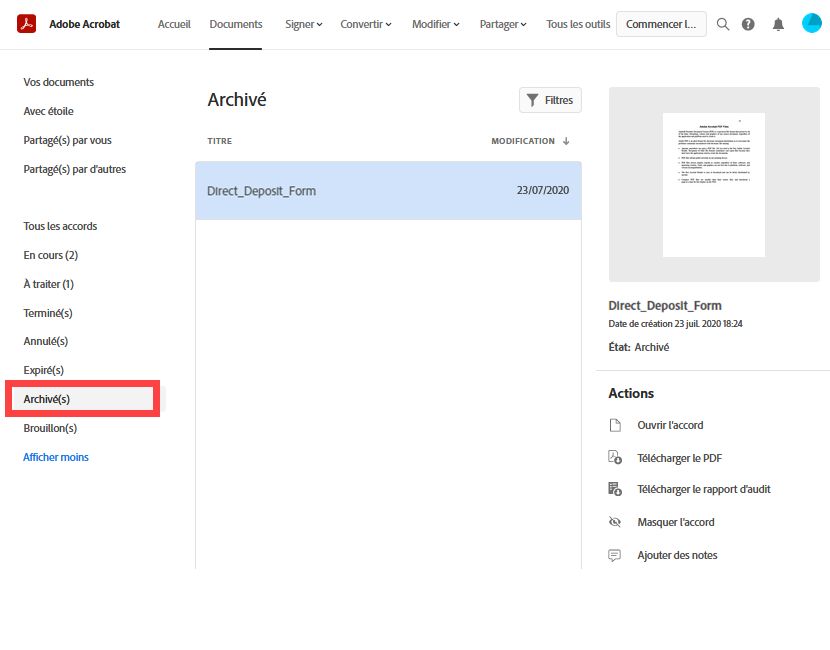The height and width of the screenshot is (650, 830).
Task: Expand the Signer dropdown menu
Action: 303,24
